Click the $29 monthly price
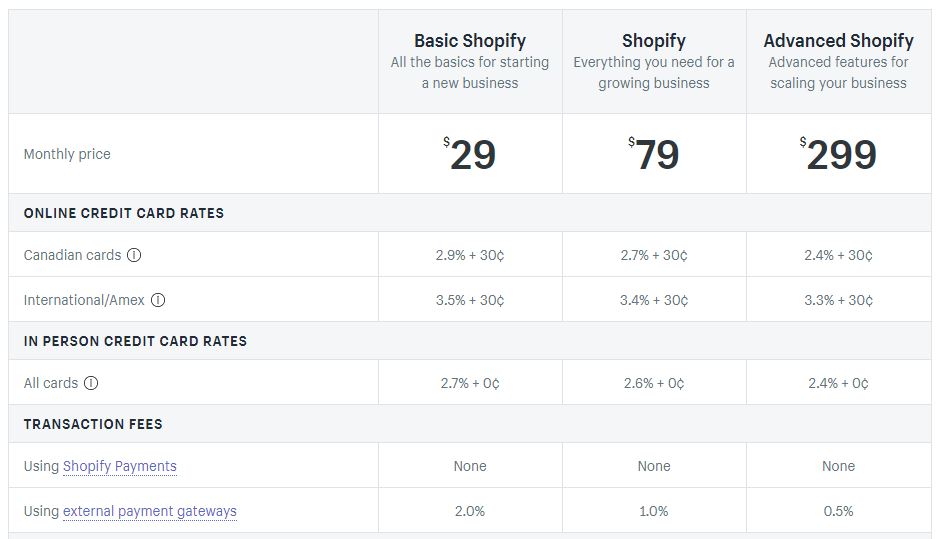The height and width of the screenshot is (539, 941). 470,154
